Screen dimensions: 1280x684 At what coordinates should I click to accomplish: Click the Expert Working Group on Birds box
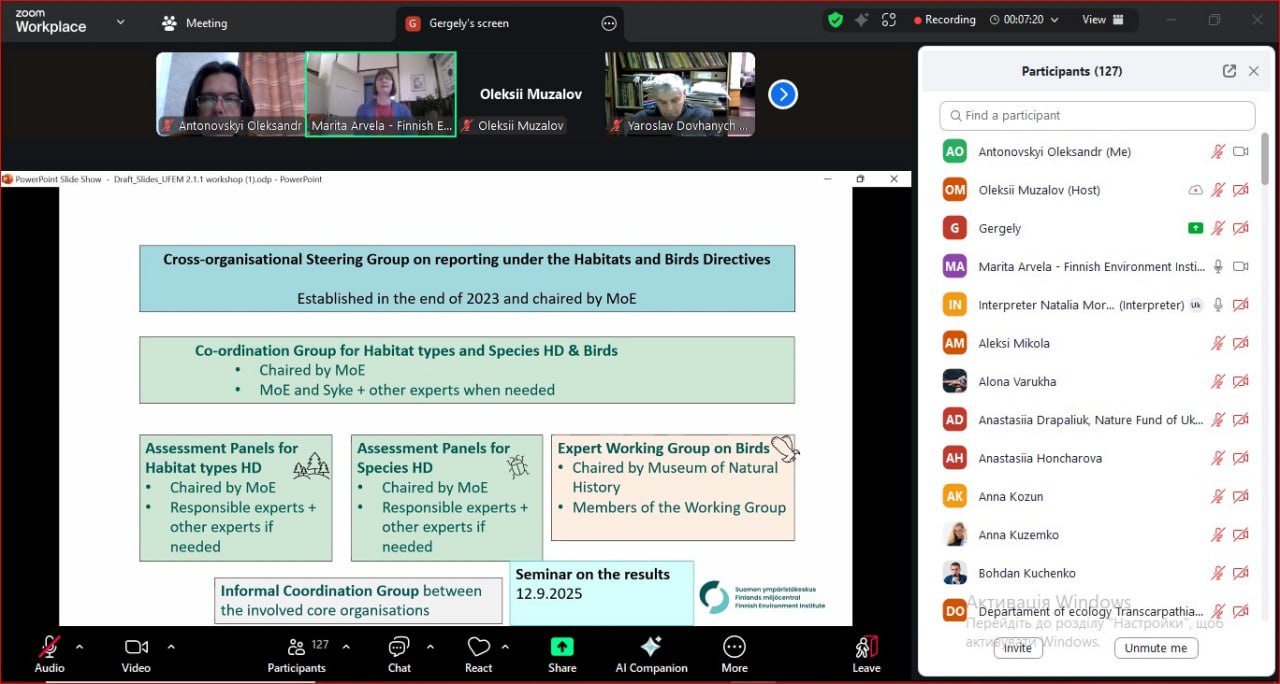coord(673,487)
